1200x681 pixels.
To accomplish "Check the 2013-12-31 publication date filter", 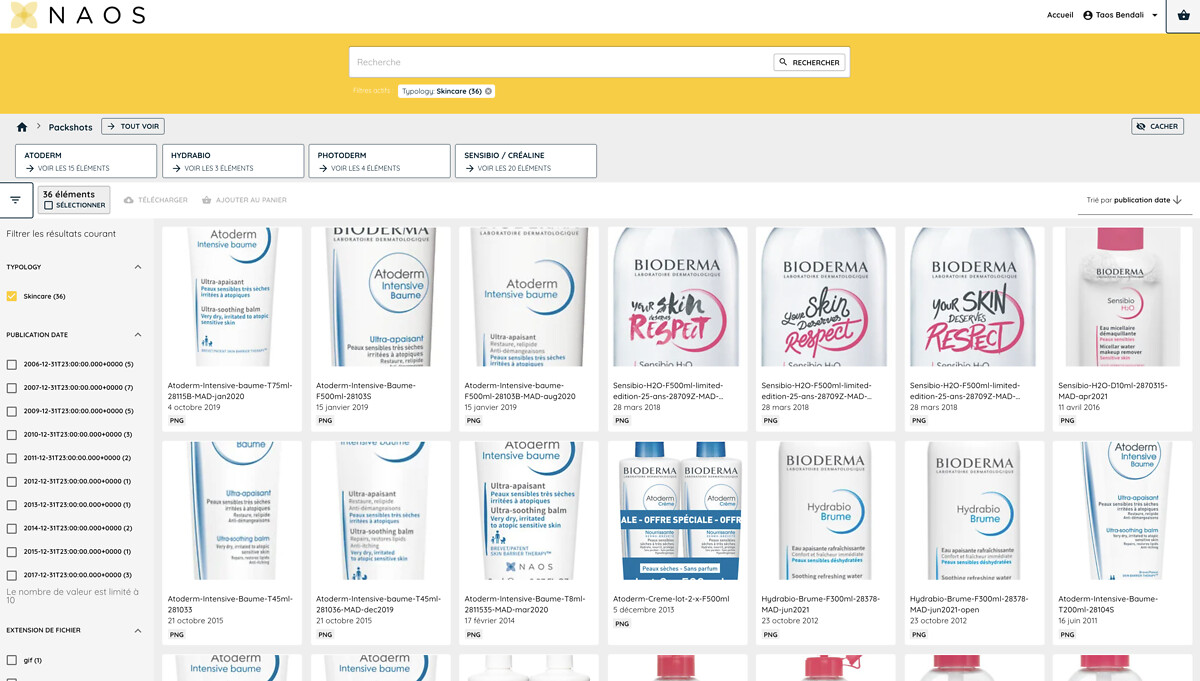I will [12, 505].
